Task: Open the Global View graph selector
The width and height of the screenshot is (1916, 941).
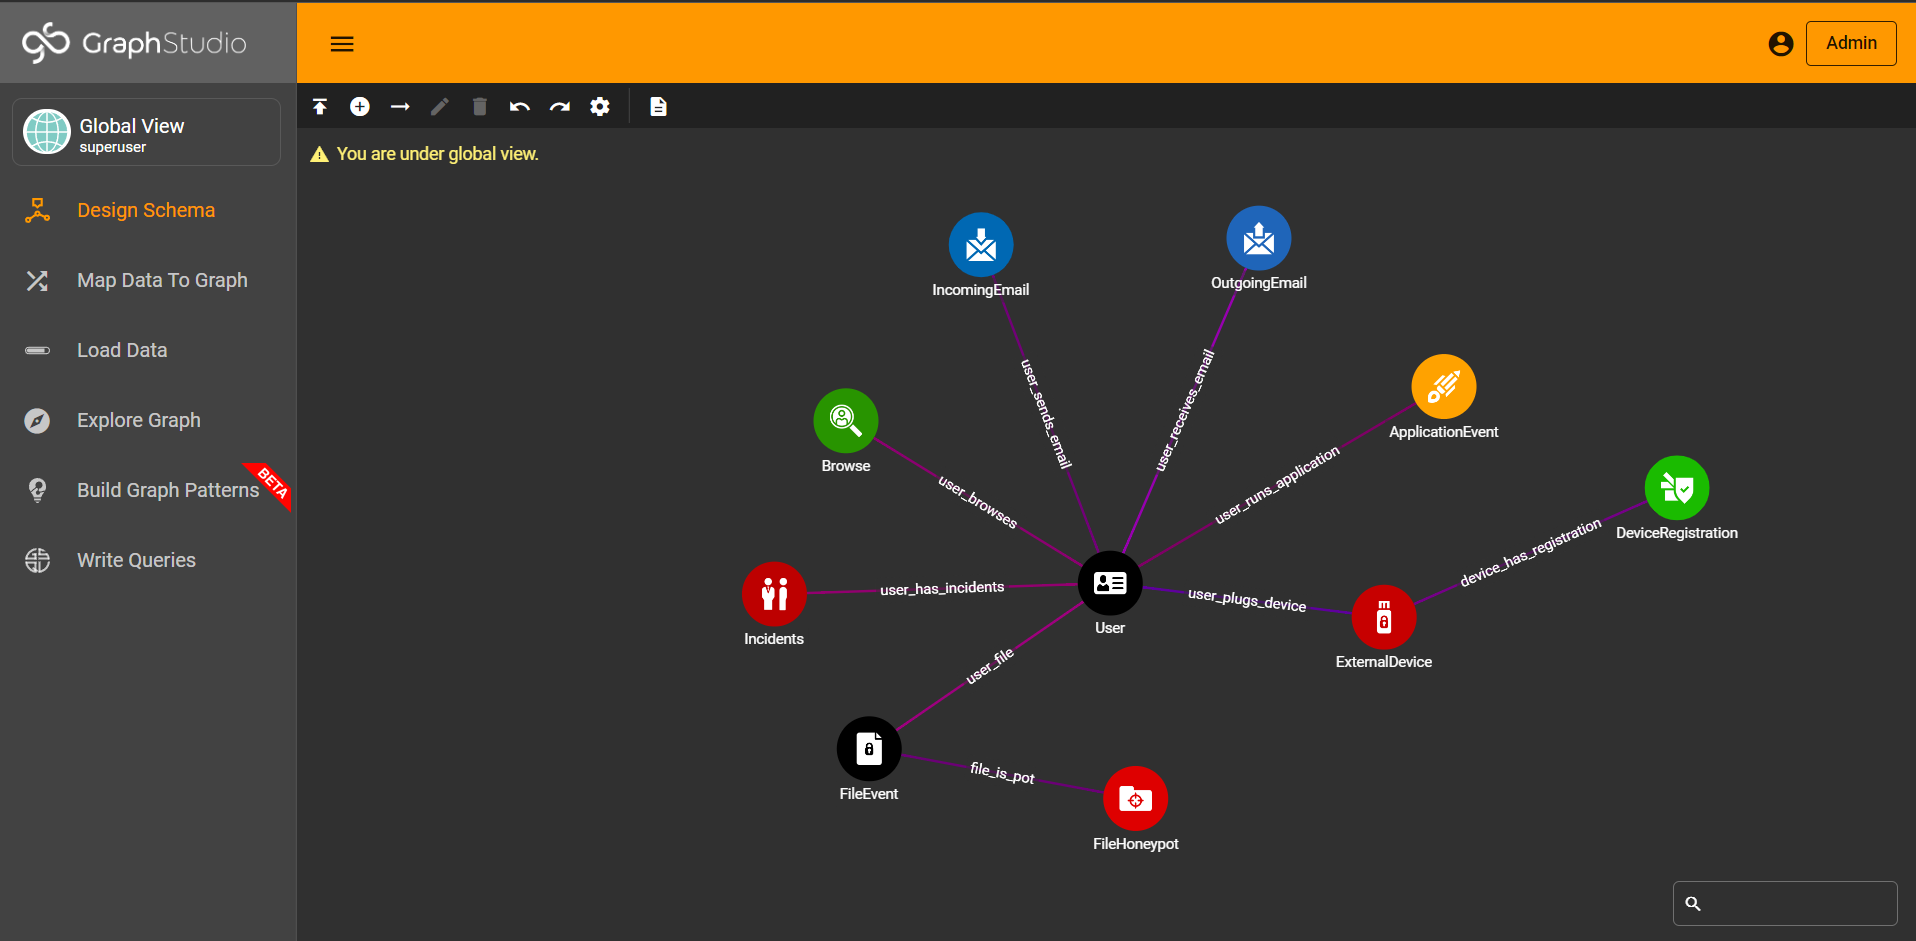Action: pos(147,132)
